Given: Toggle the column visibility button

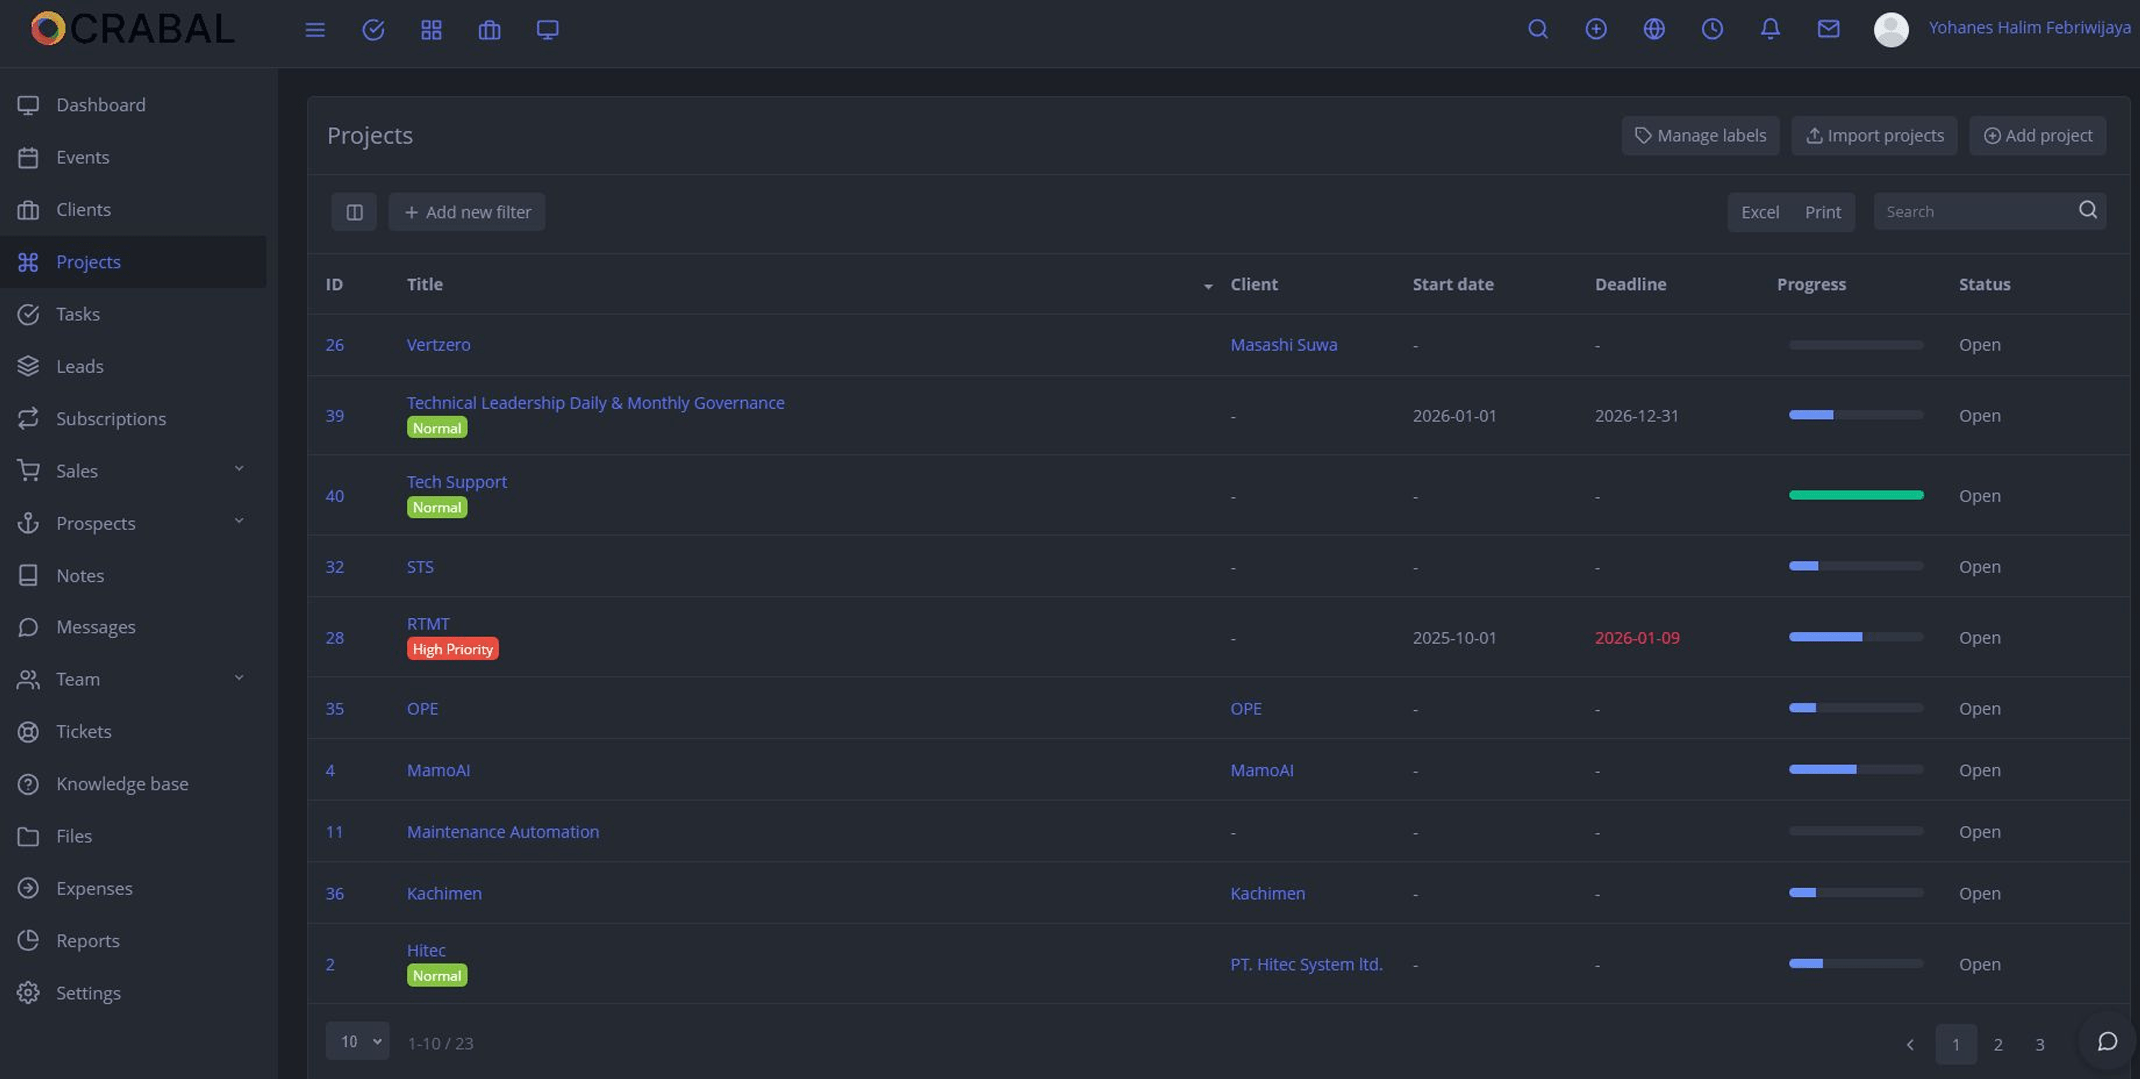Looking at the screenshot, I should [354, 212].
